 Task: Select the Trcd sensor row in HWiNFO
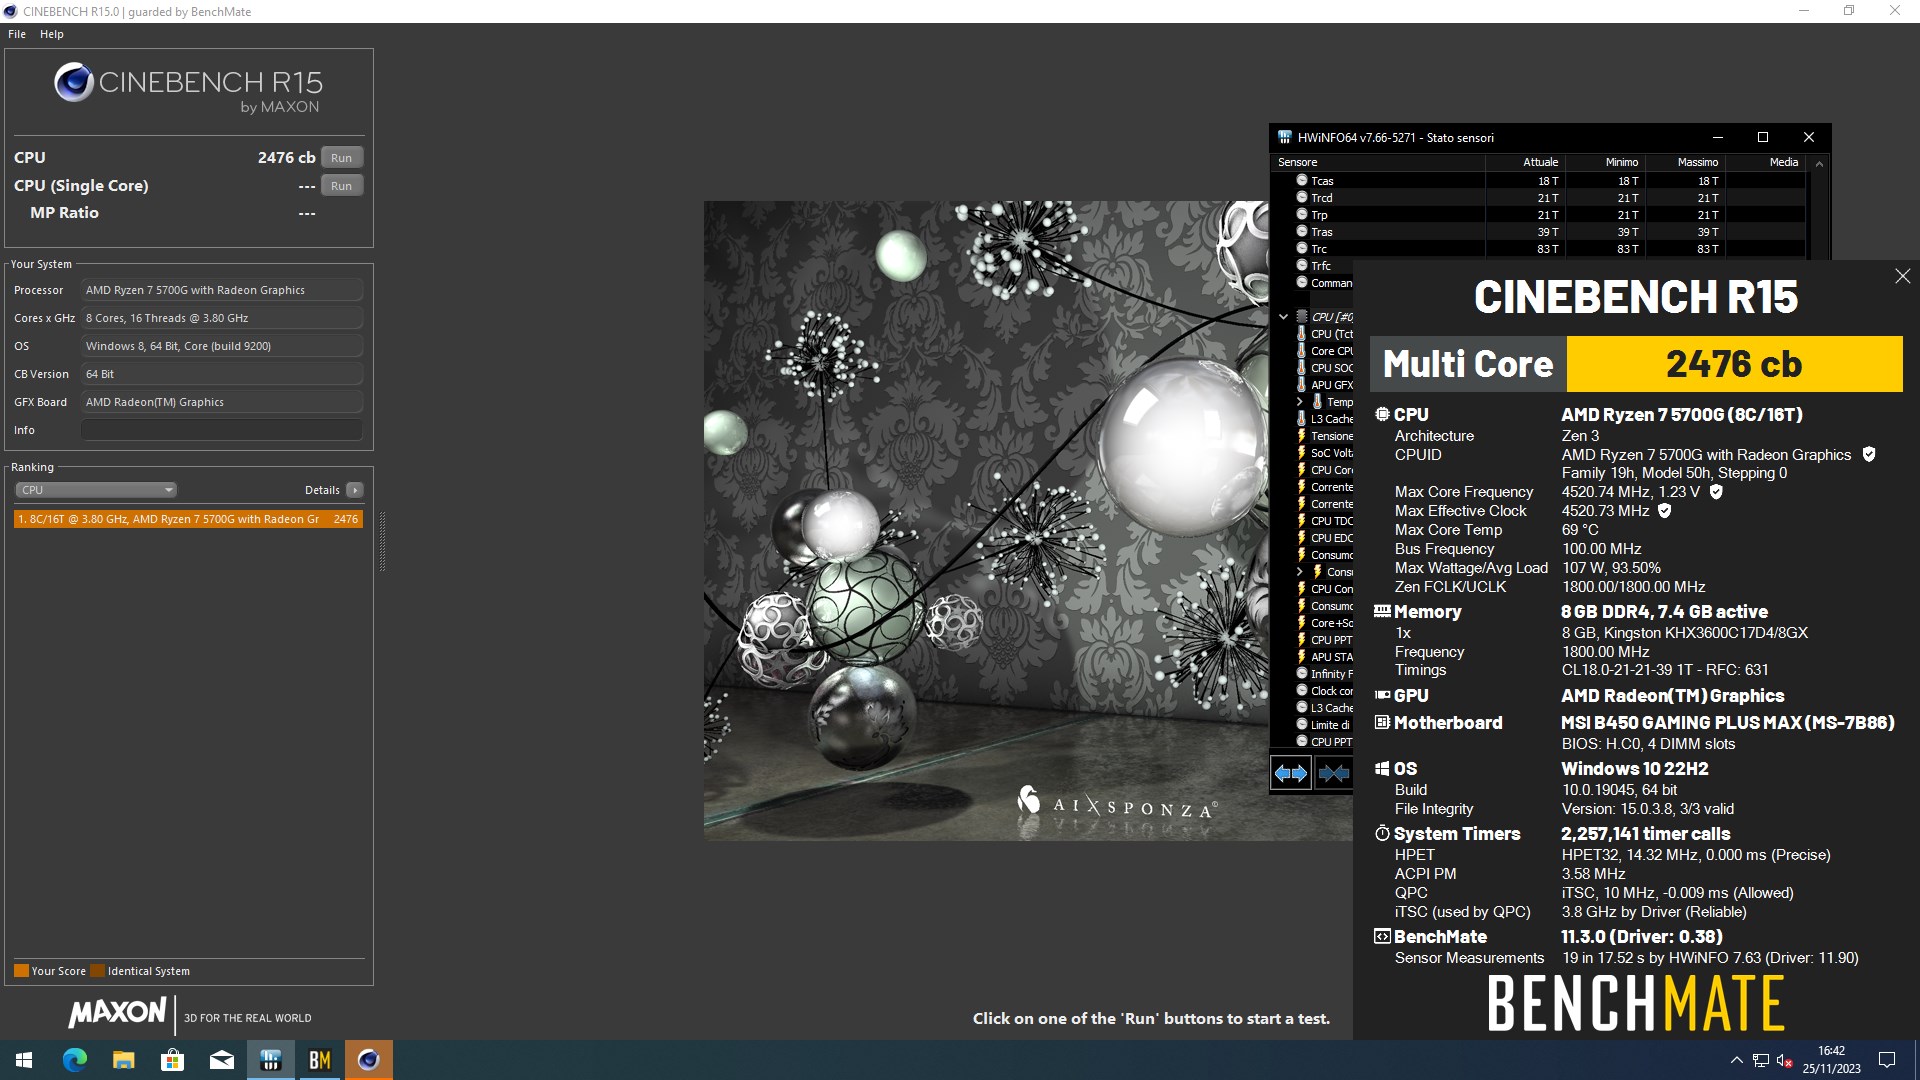(x=1538, y=198)
